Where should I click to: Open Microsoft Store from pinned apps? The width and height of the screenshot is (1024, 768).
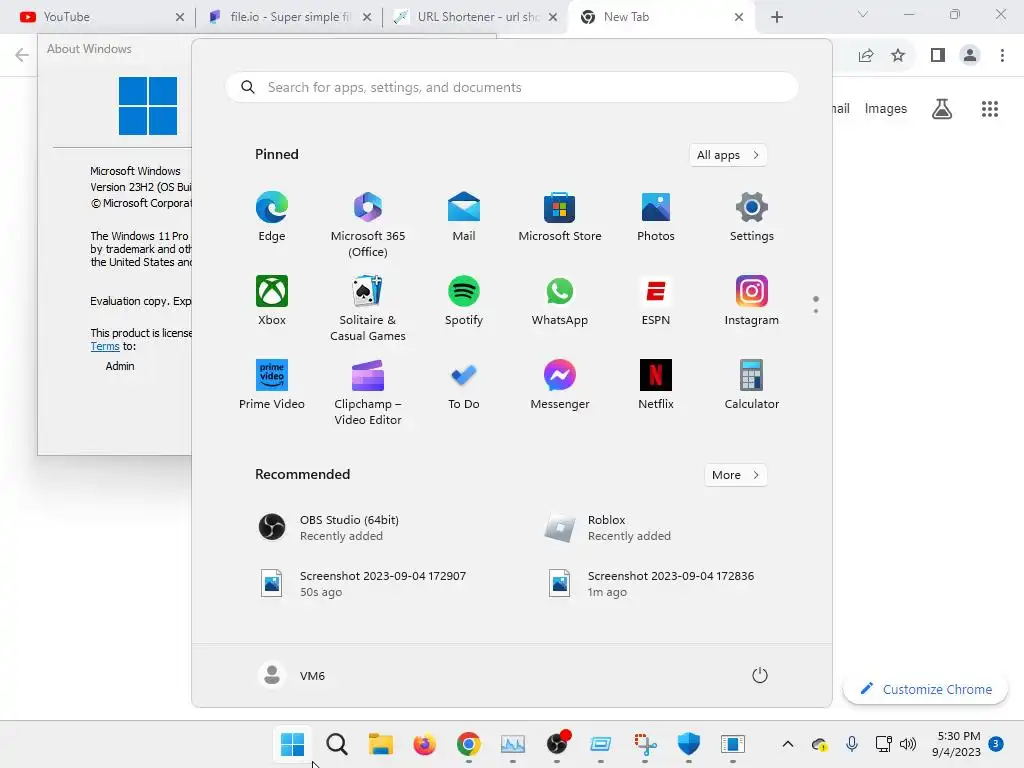[560, 217]
